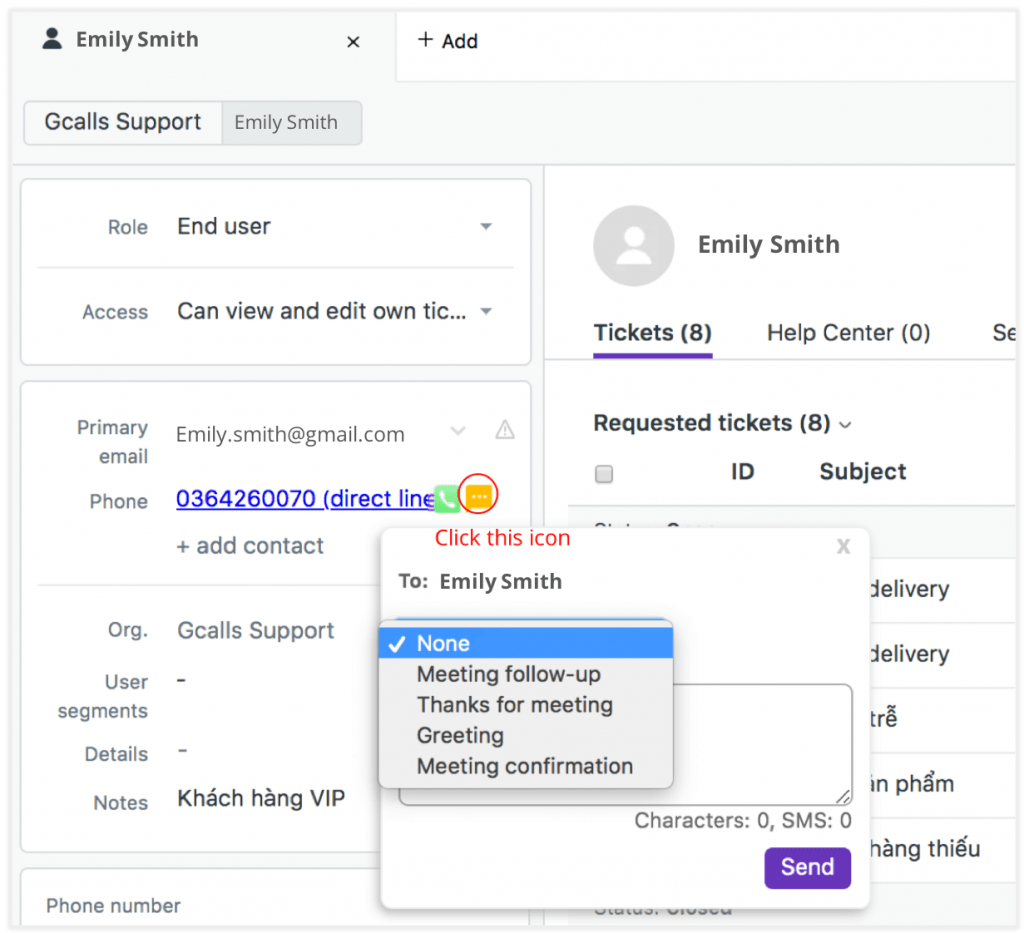Toggle the select-all tickets checkbox
The width and height of the screenshot is (1024, 933).
pyautogui.click(x=604, y=473)
